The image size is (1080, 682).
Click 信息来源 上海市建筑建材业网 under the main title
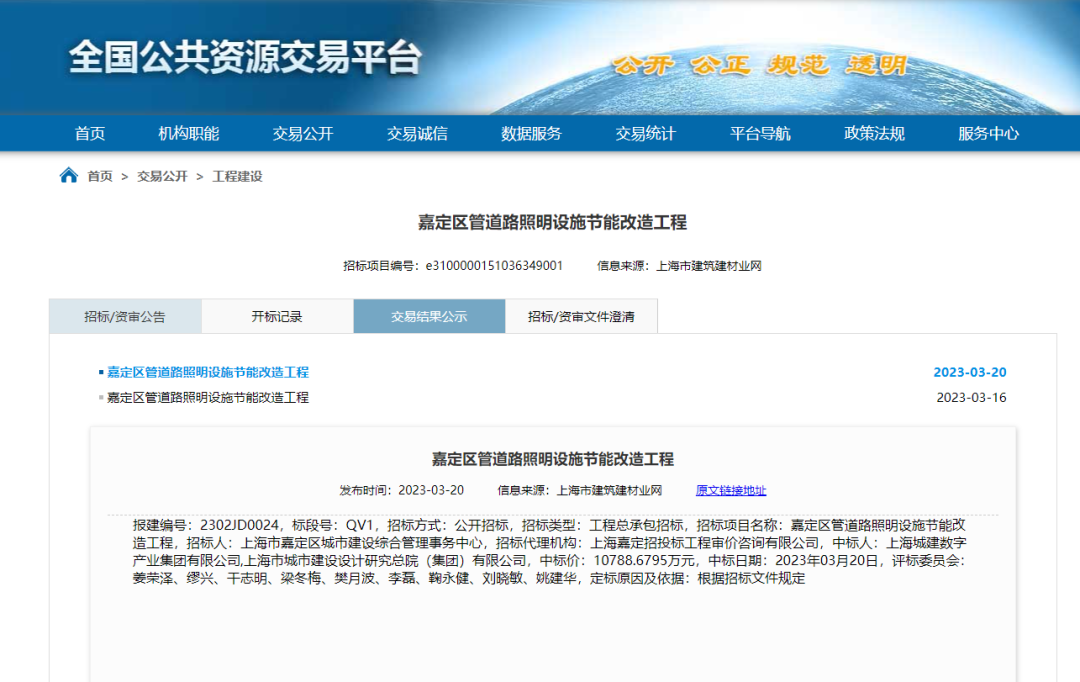tap(679, 266)
